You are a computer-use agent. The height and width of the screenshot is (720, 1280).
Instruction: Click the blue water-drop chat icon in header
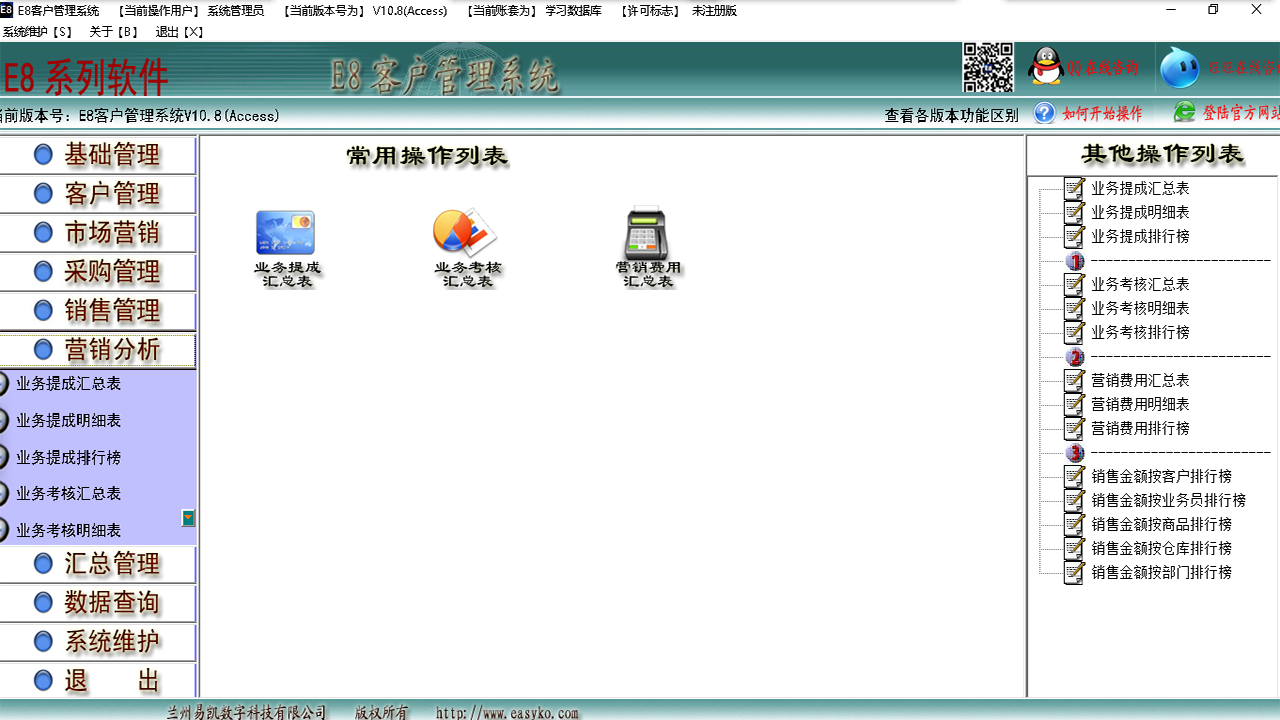click(x=1180, y=67)
